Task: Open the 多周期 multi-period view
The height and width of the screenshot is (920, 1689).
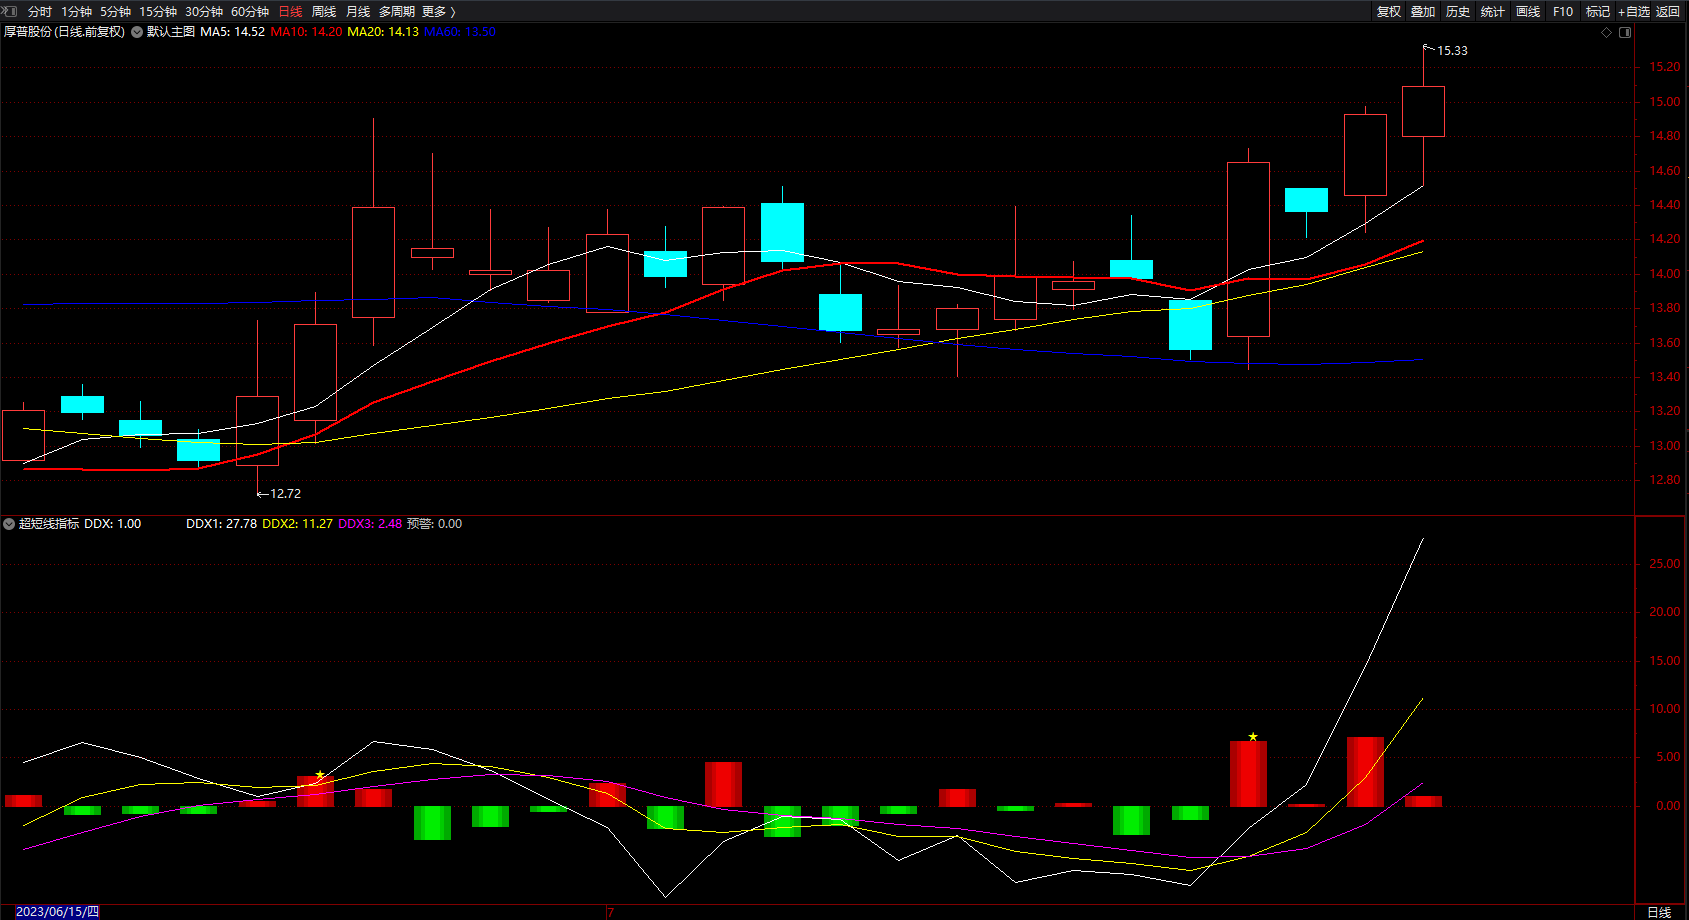Action: pos(397,12)
